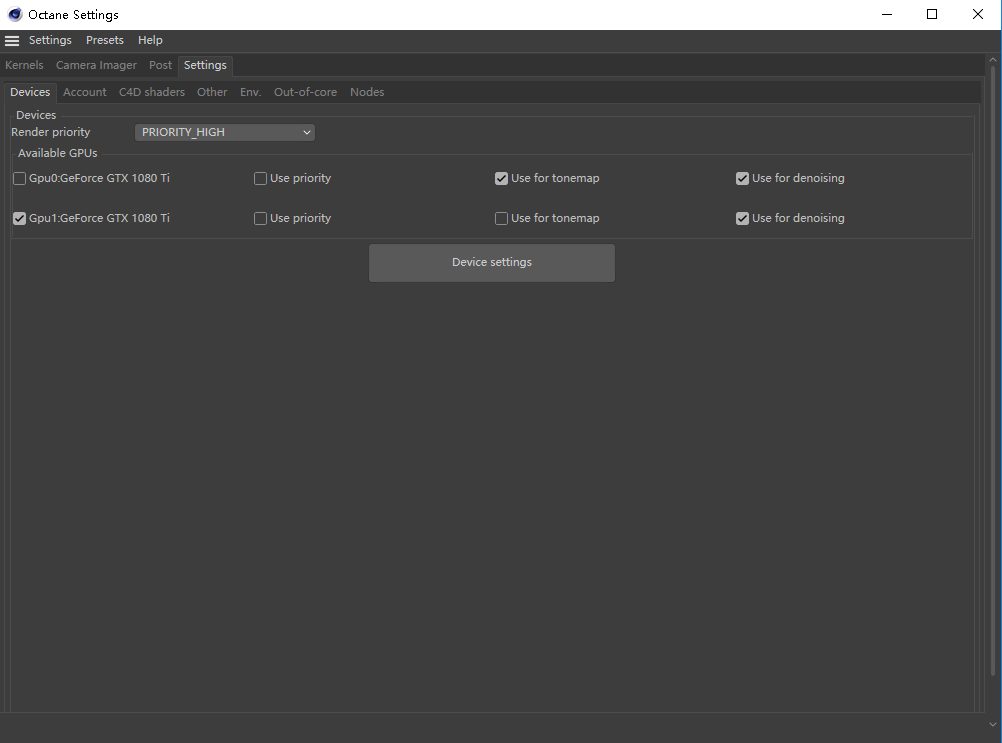
Task: Open the Out-of-core sub-tab
Action: [305, 92]
